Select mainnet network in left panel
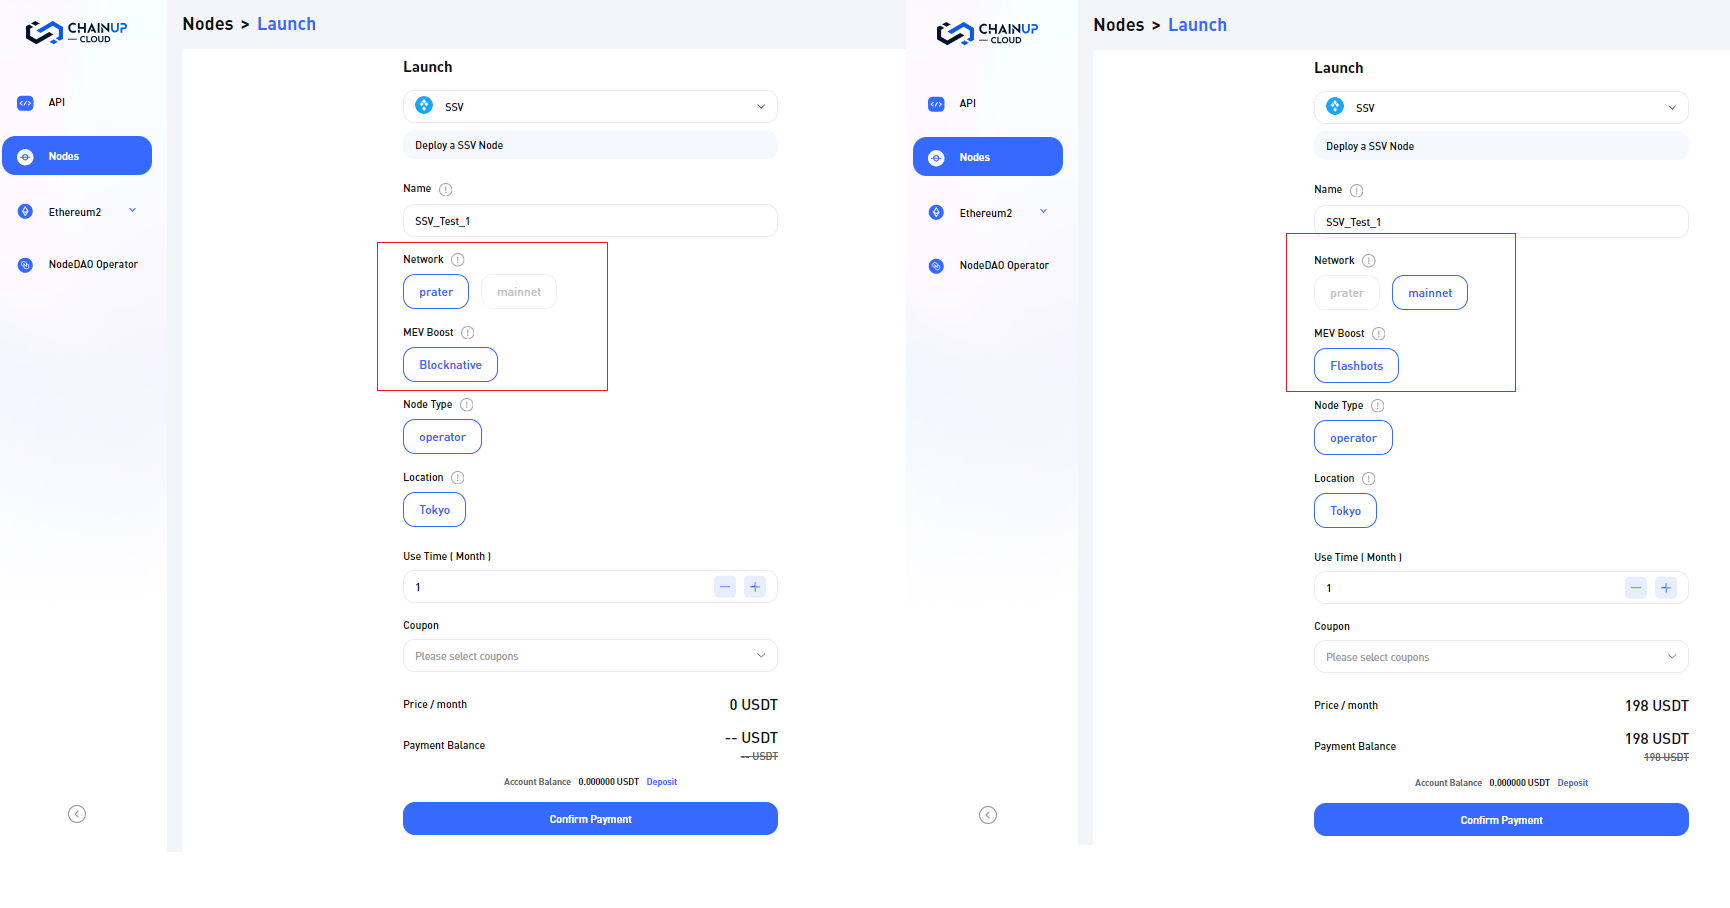This screenshot has width=1730, height=908. pos(519,292)
